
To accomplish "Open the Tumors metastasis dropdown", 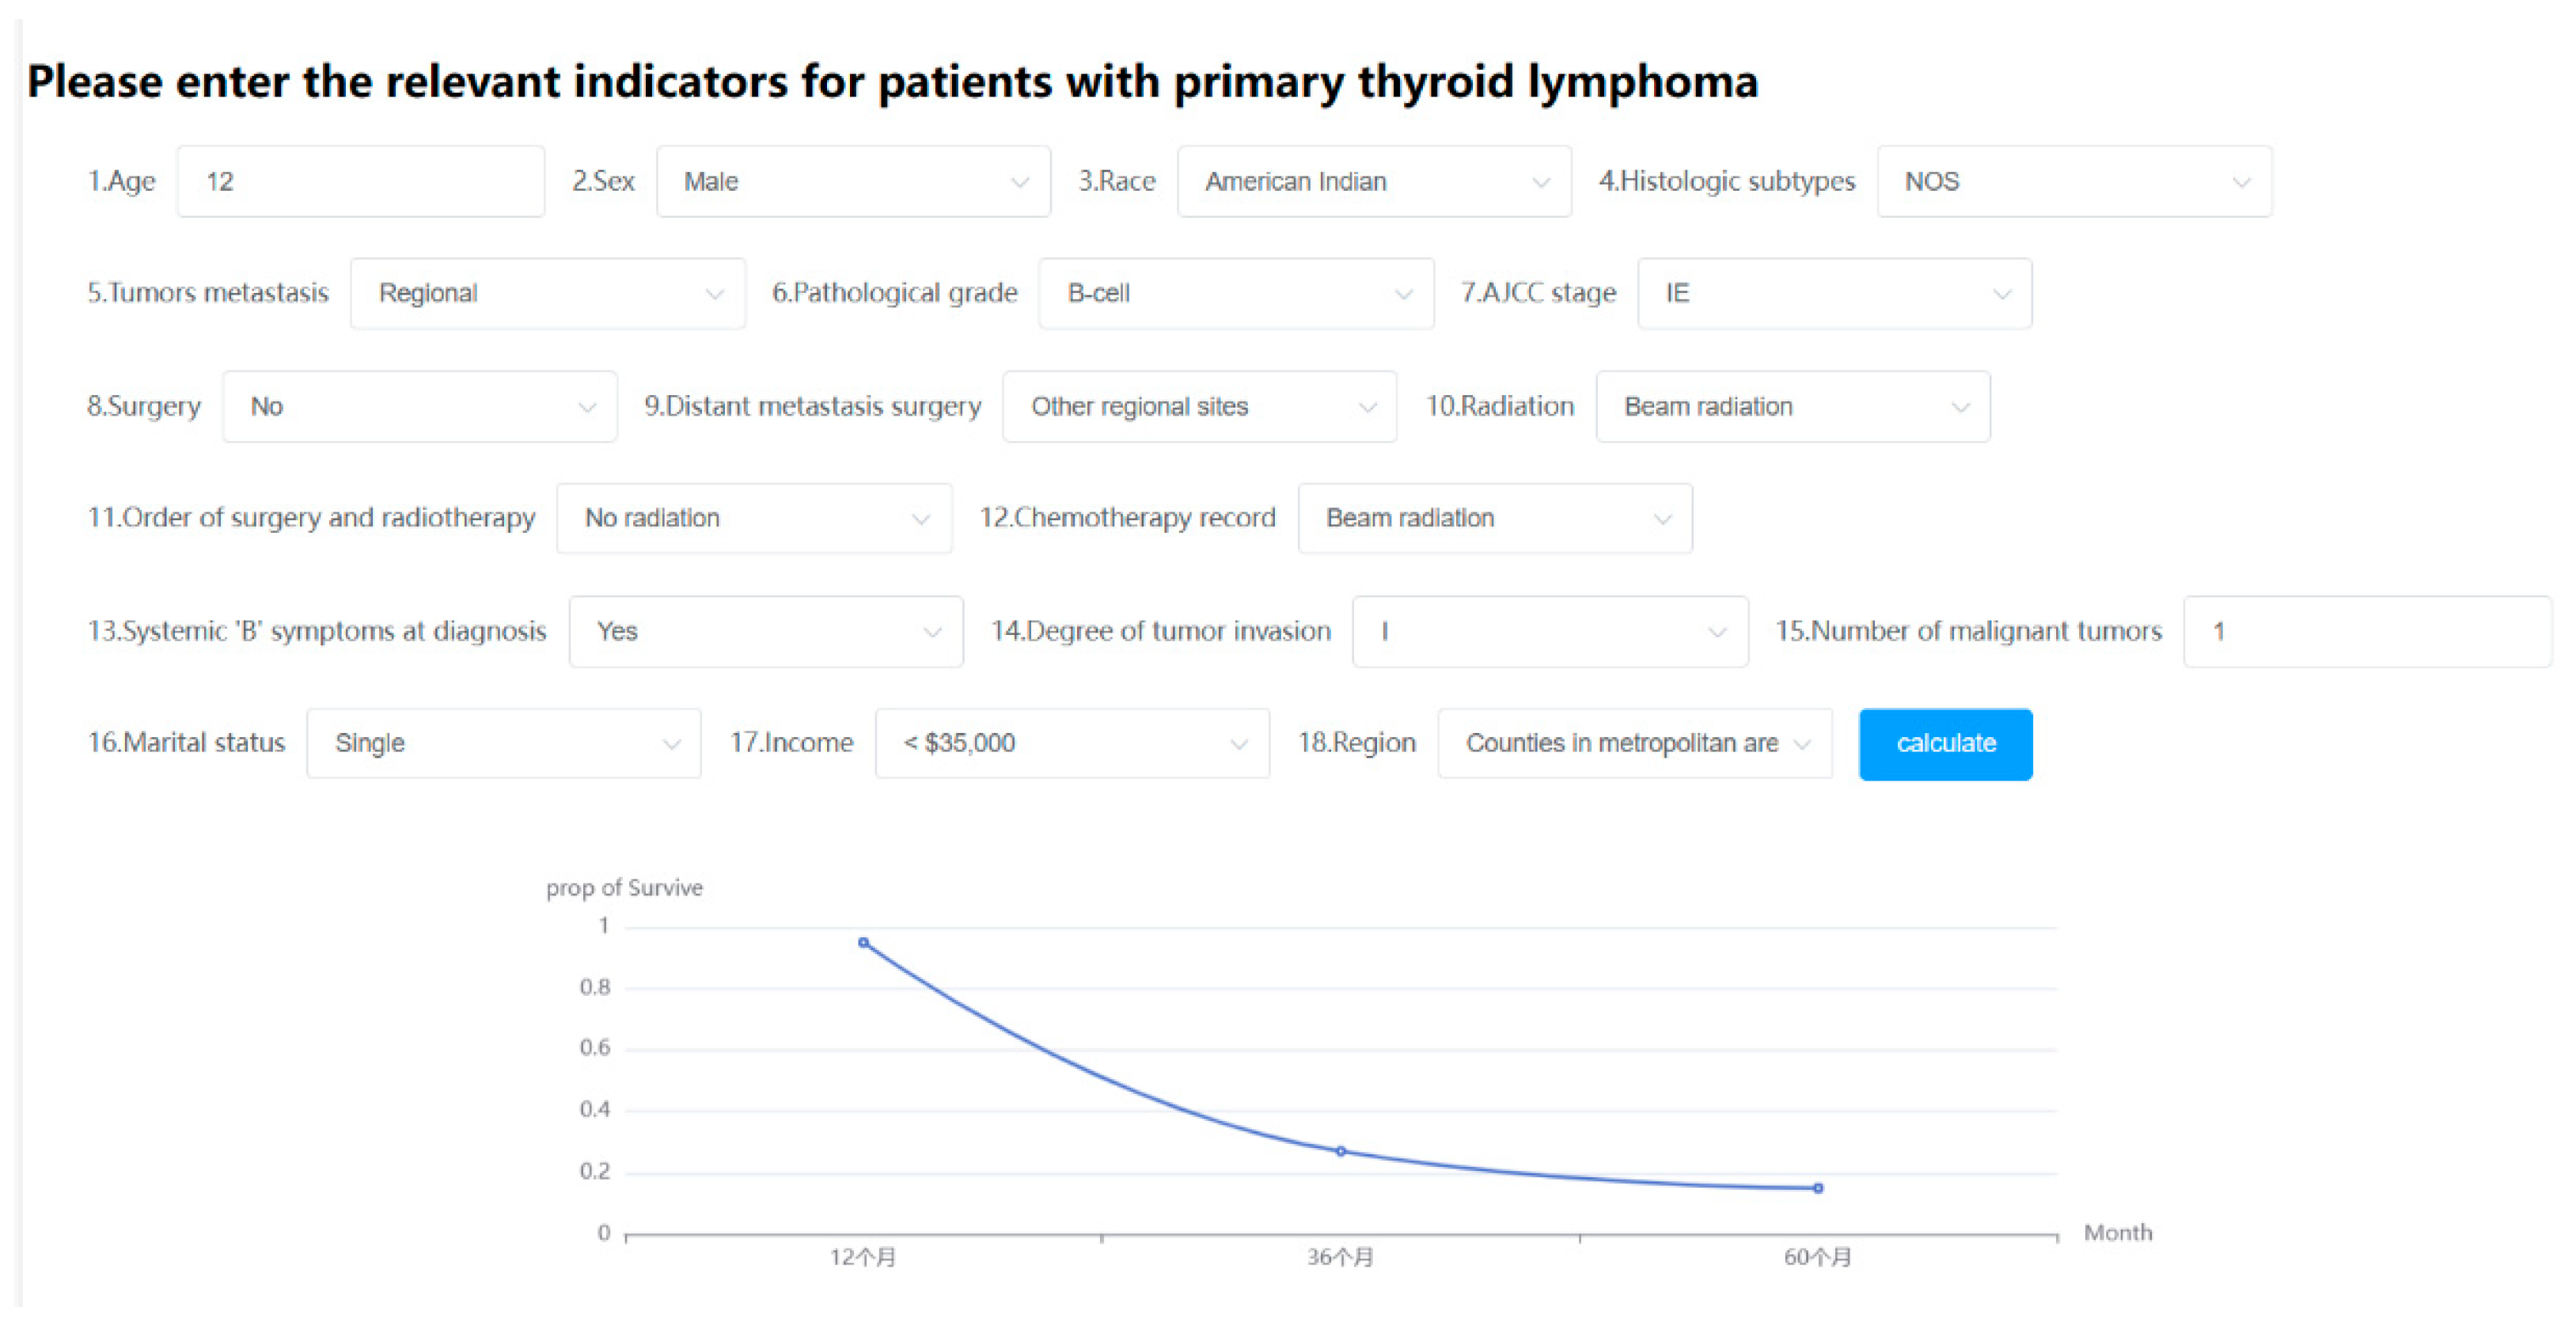I will tap(547, 293).
